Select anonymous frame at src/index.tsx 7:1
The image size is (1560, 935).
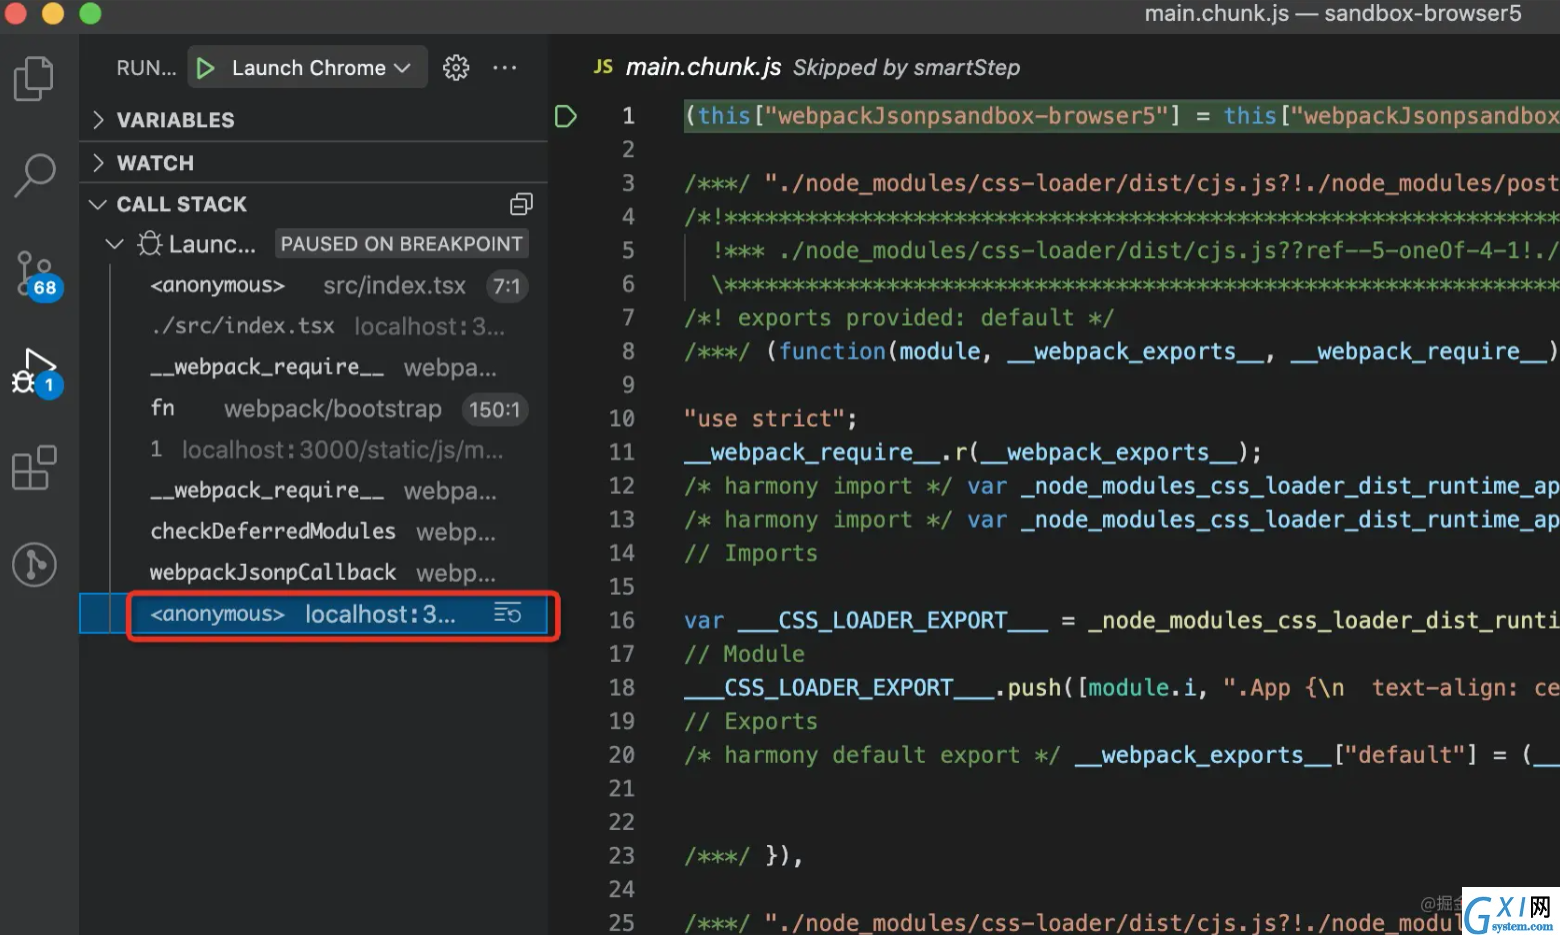pyautogui.click(x=313, y=286)
